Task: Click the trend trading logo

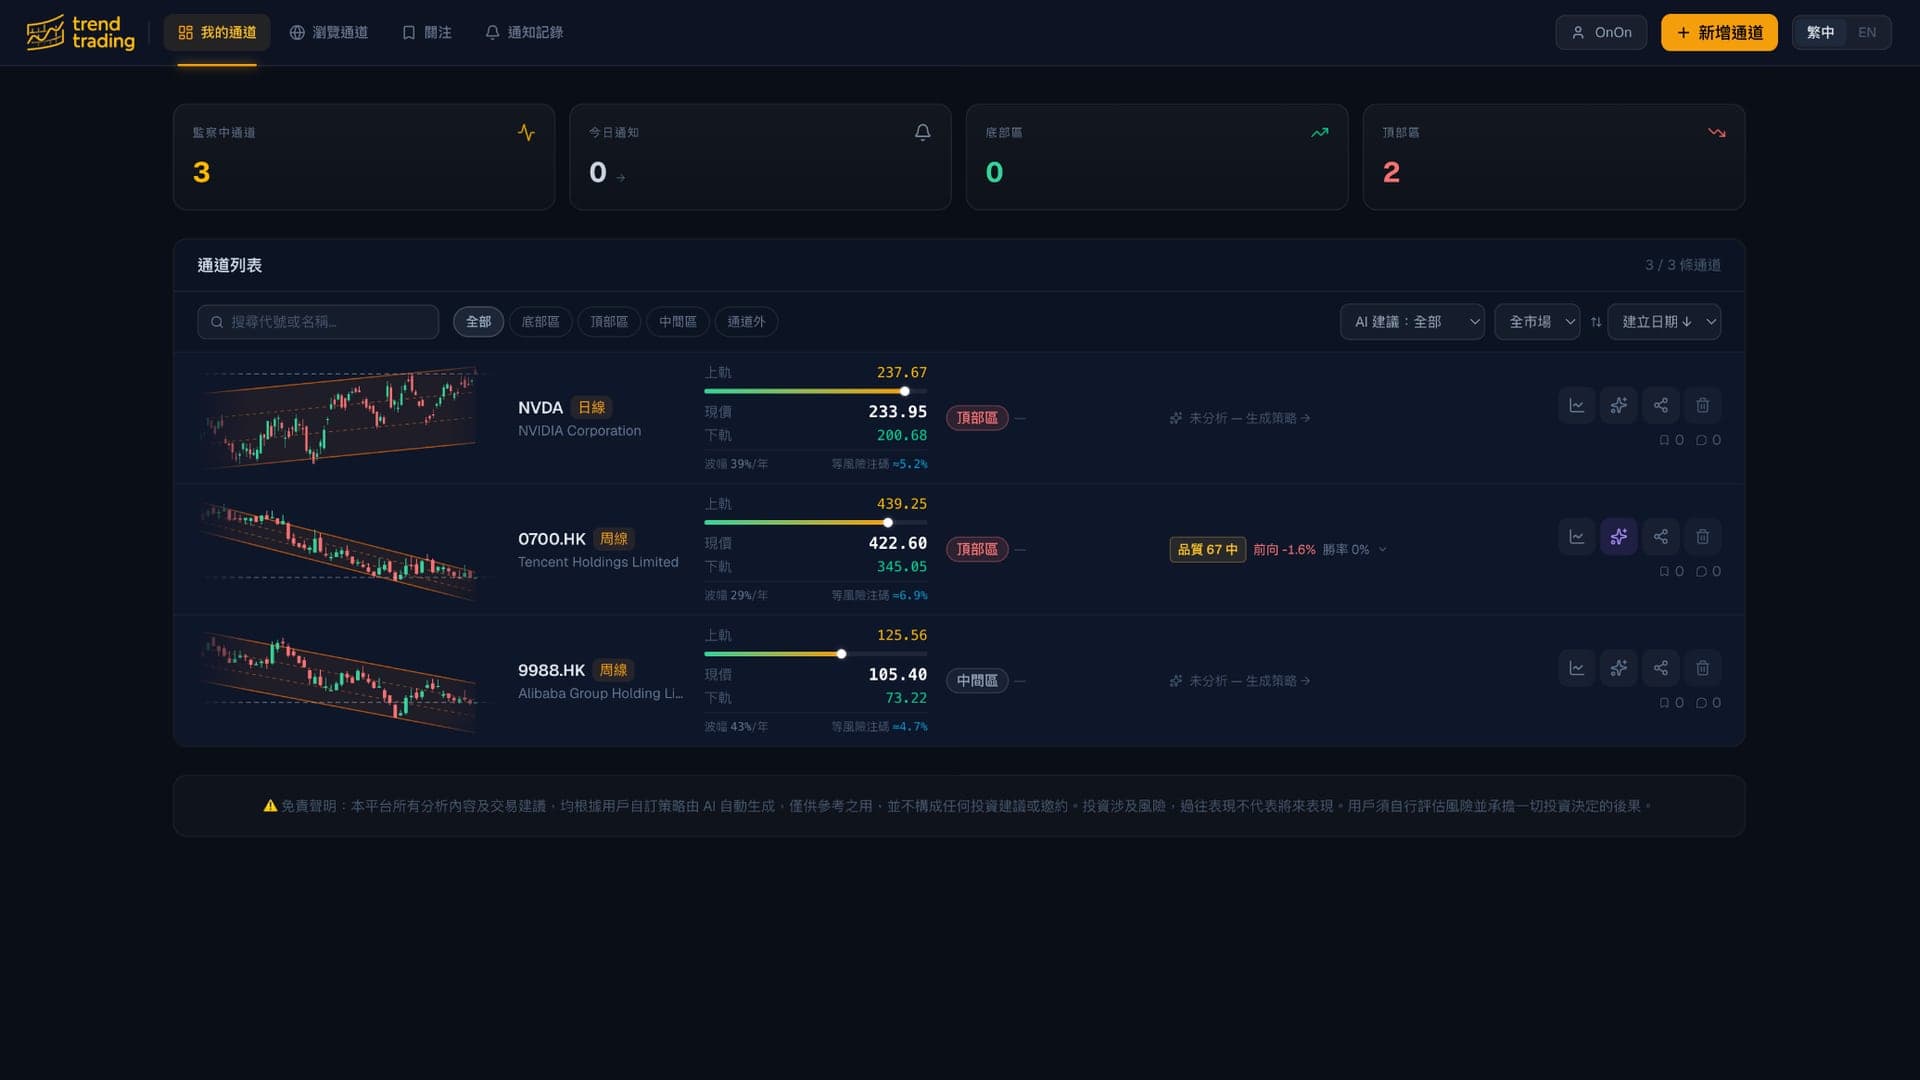Action: (x=80, y=32)
